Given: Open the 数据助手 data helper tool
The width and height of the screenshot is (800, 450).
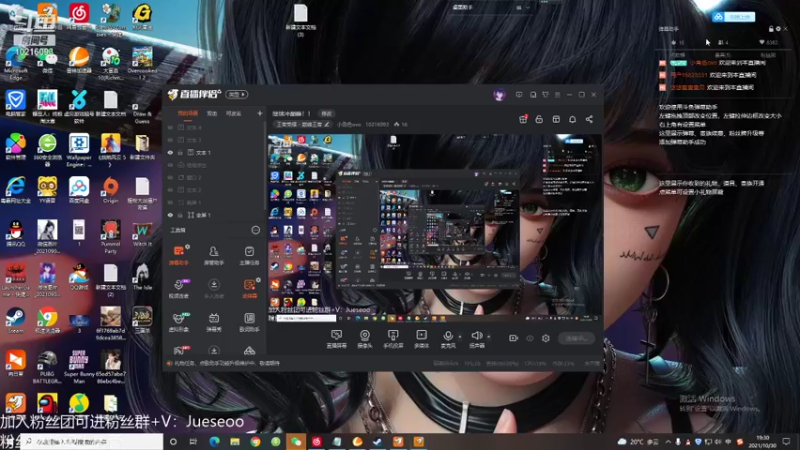Looking at the screenshot, I should [x=249, y=322].
